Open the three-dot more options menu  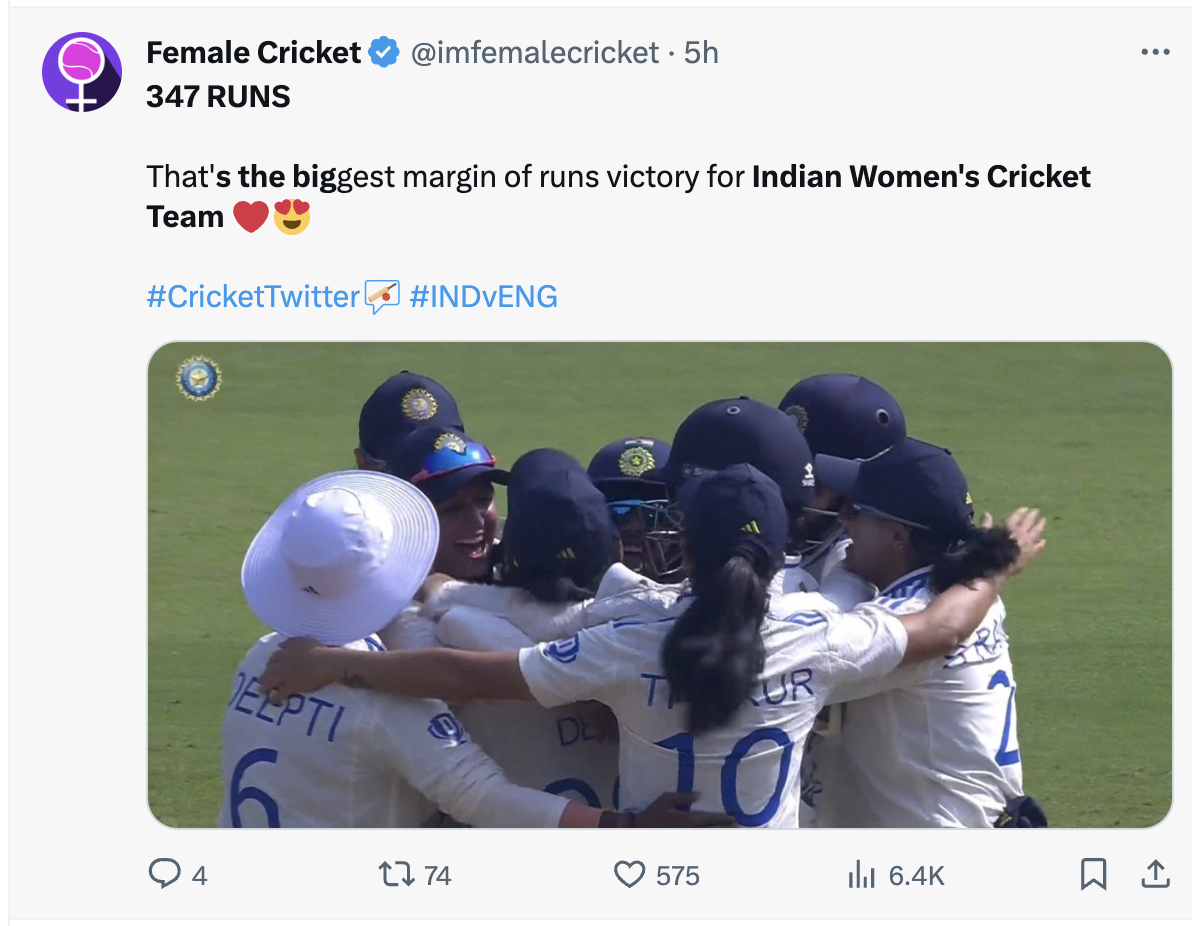point(1154,52)
